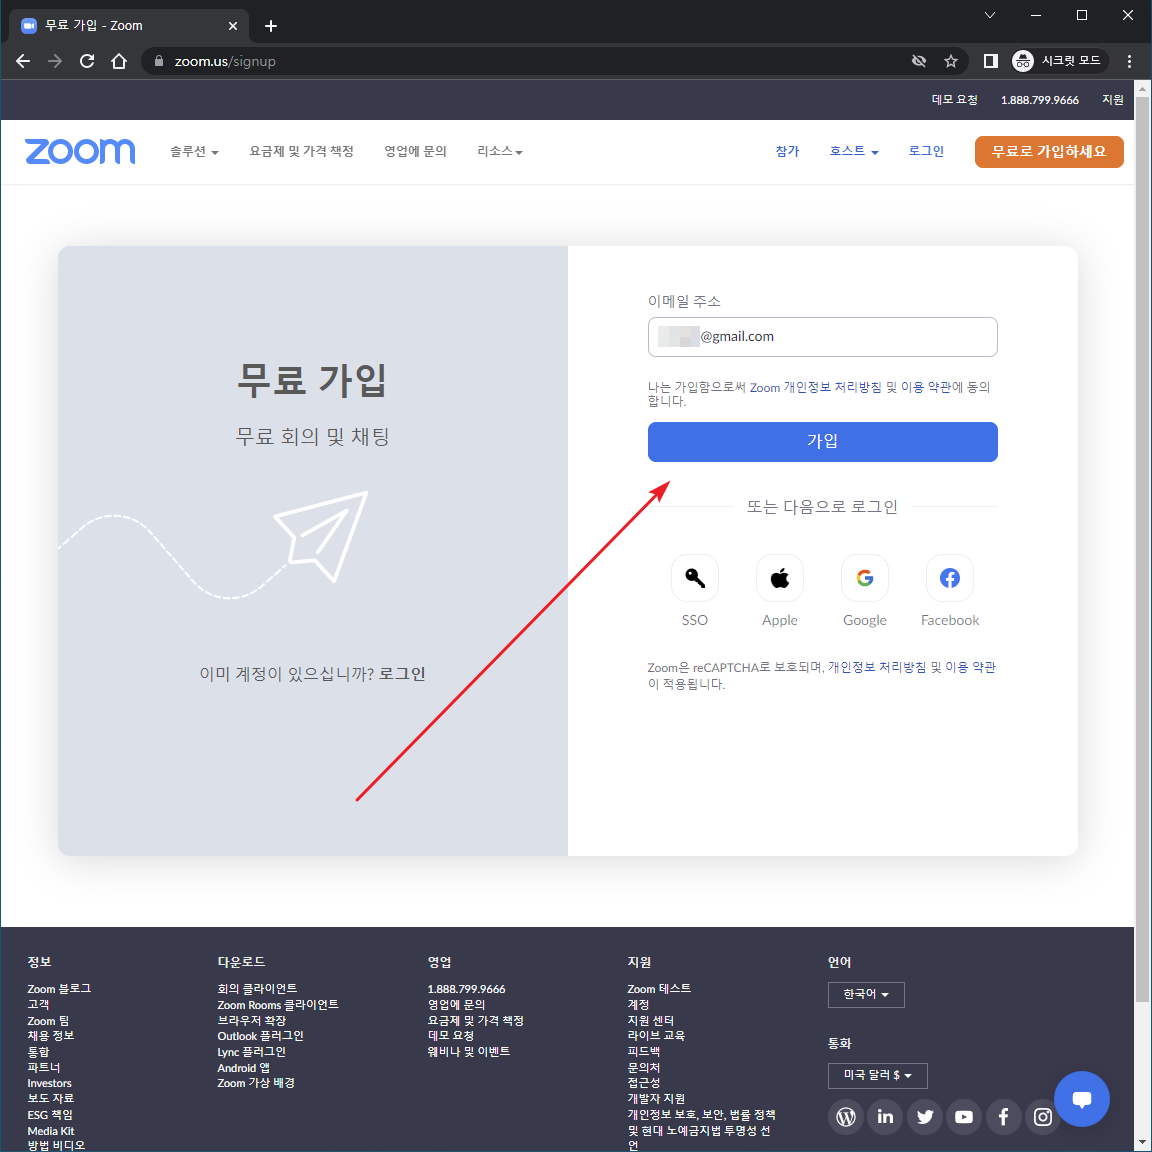
Task: Expand the 리소스 dropdown menu
Action: click(x=500, y=151)
